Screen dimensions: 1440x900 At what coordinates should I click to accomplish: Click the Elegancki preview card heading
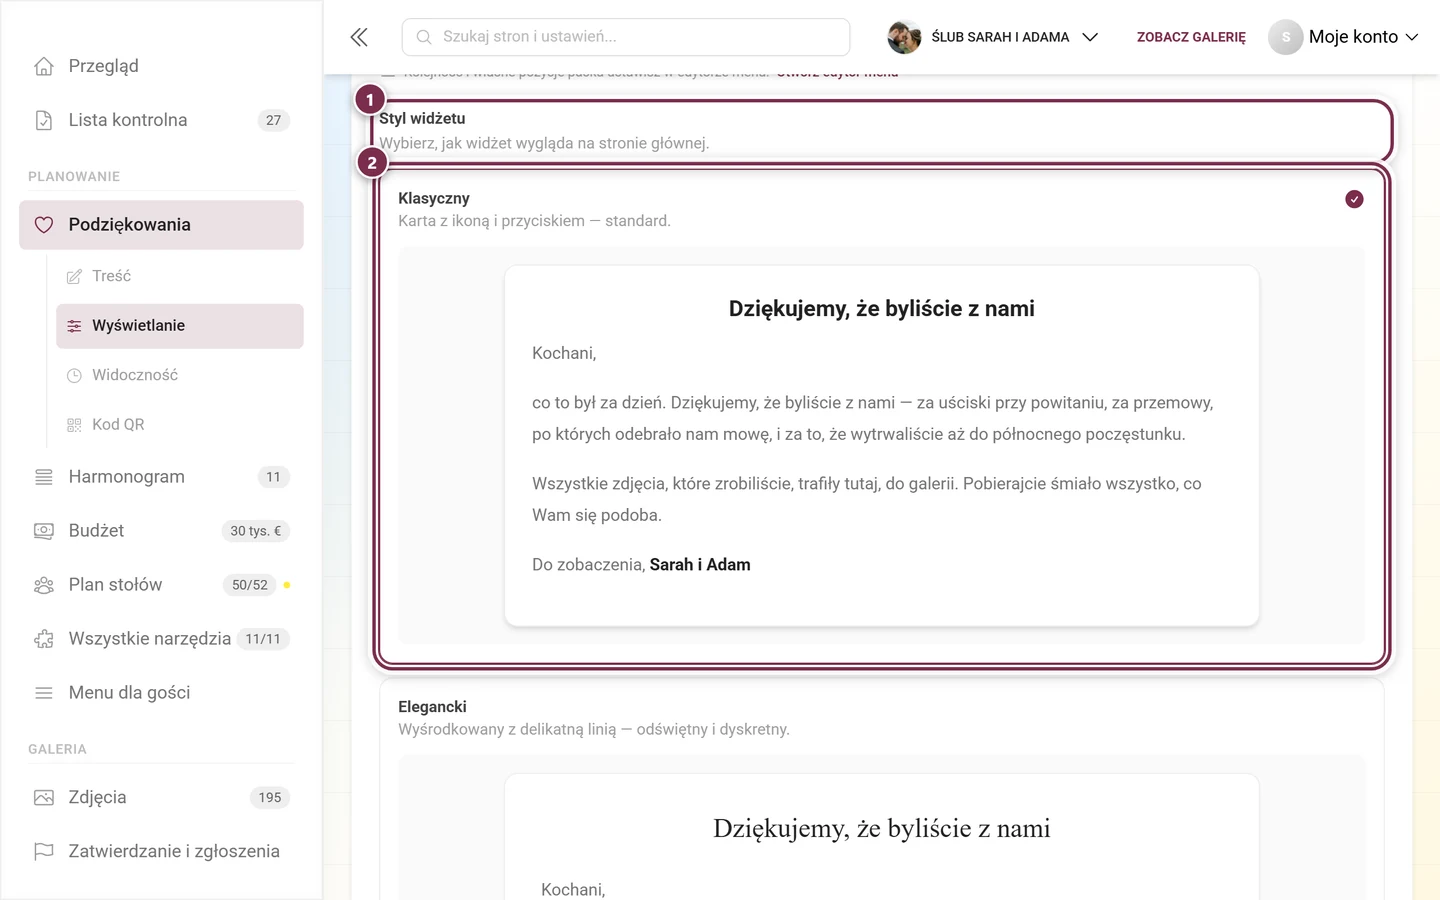(x=882, y=829)
